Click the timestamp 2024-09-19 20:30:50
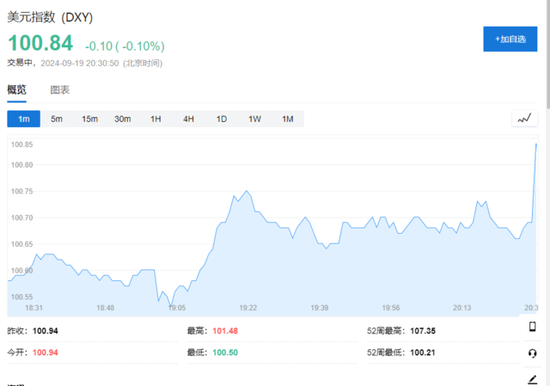 click(x=80, y=63)
